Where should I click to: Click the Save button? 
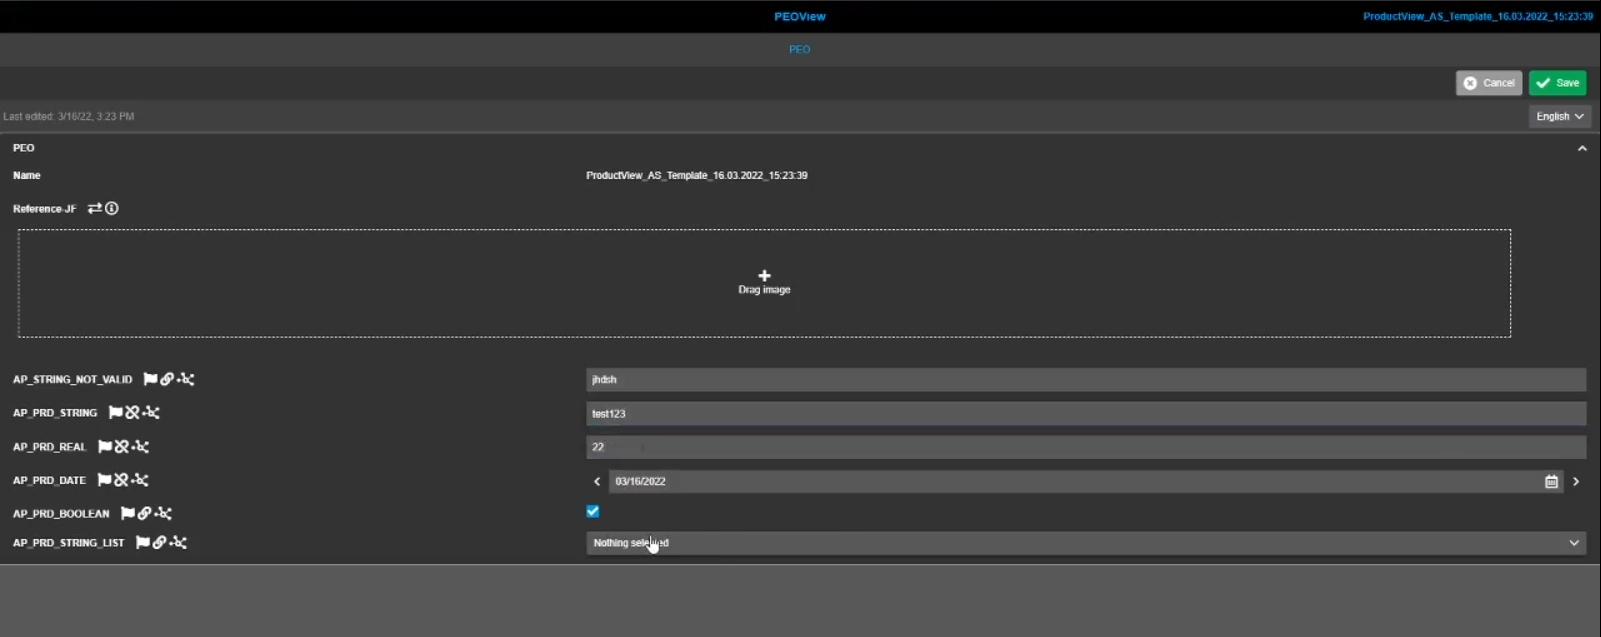click(1557, 83)
